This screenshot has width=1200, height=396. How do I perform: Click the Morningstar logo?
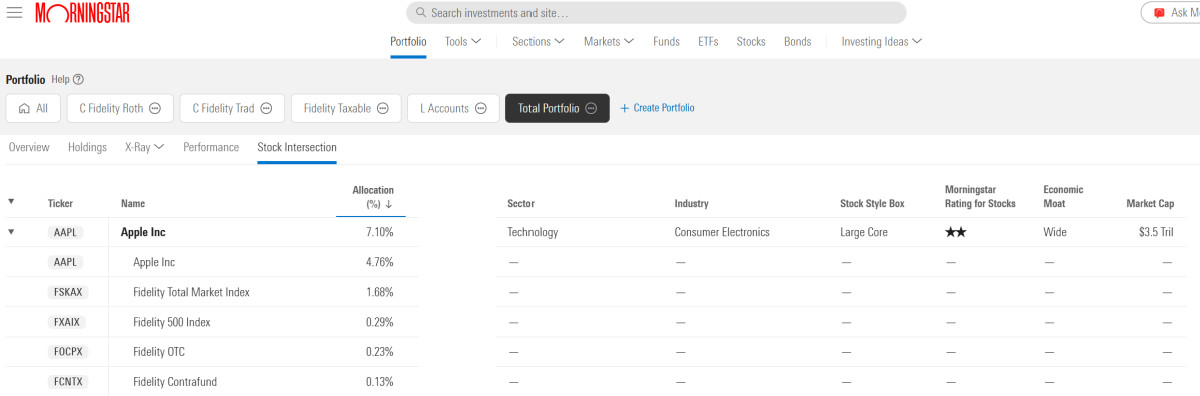(x=82, y=13)
